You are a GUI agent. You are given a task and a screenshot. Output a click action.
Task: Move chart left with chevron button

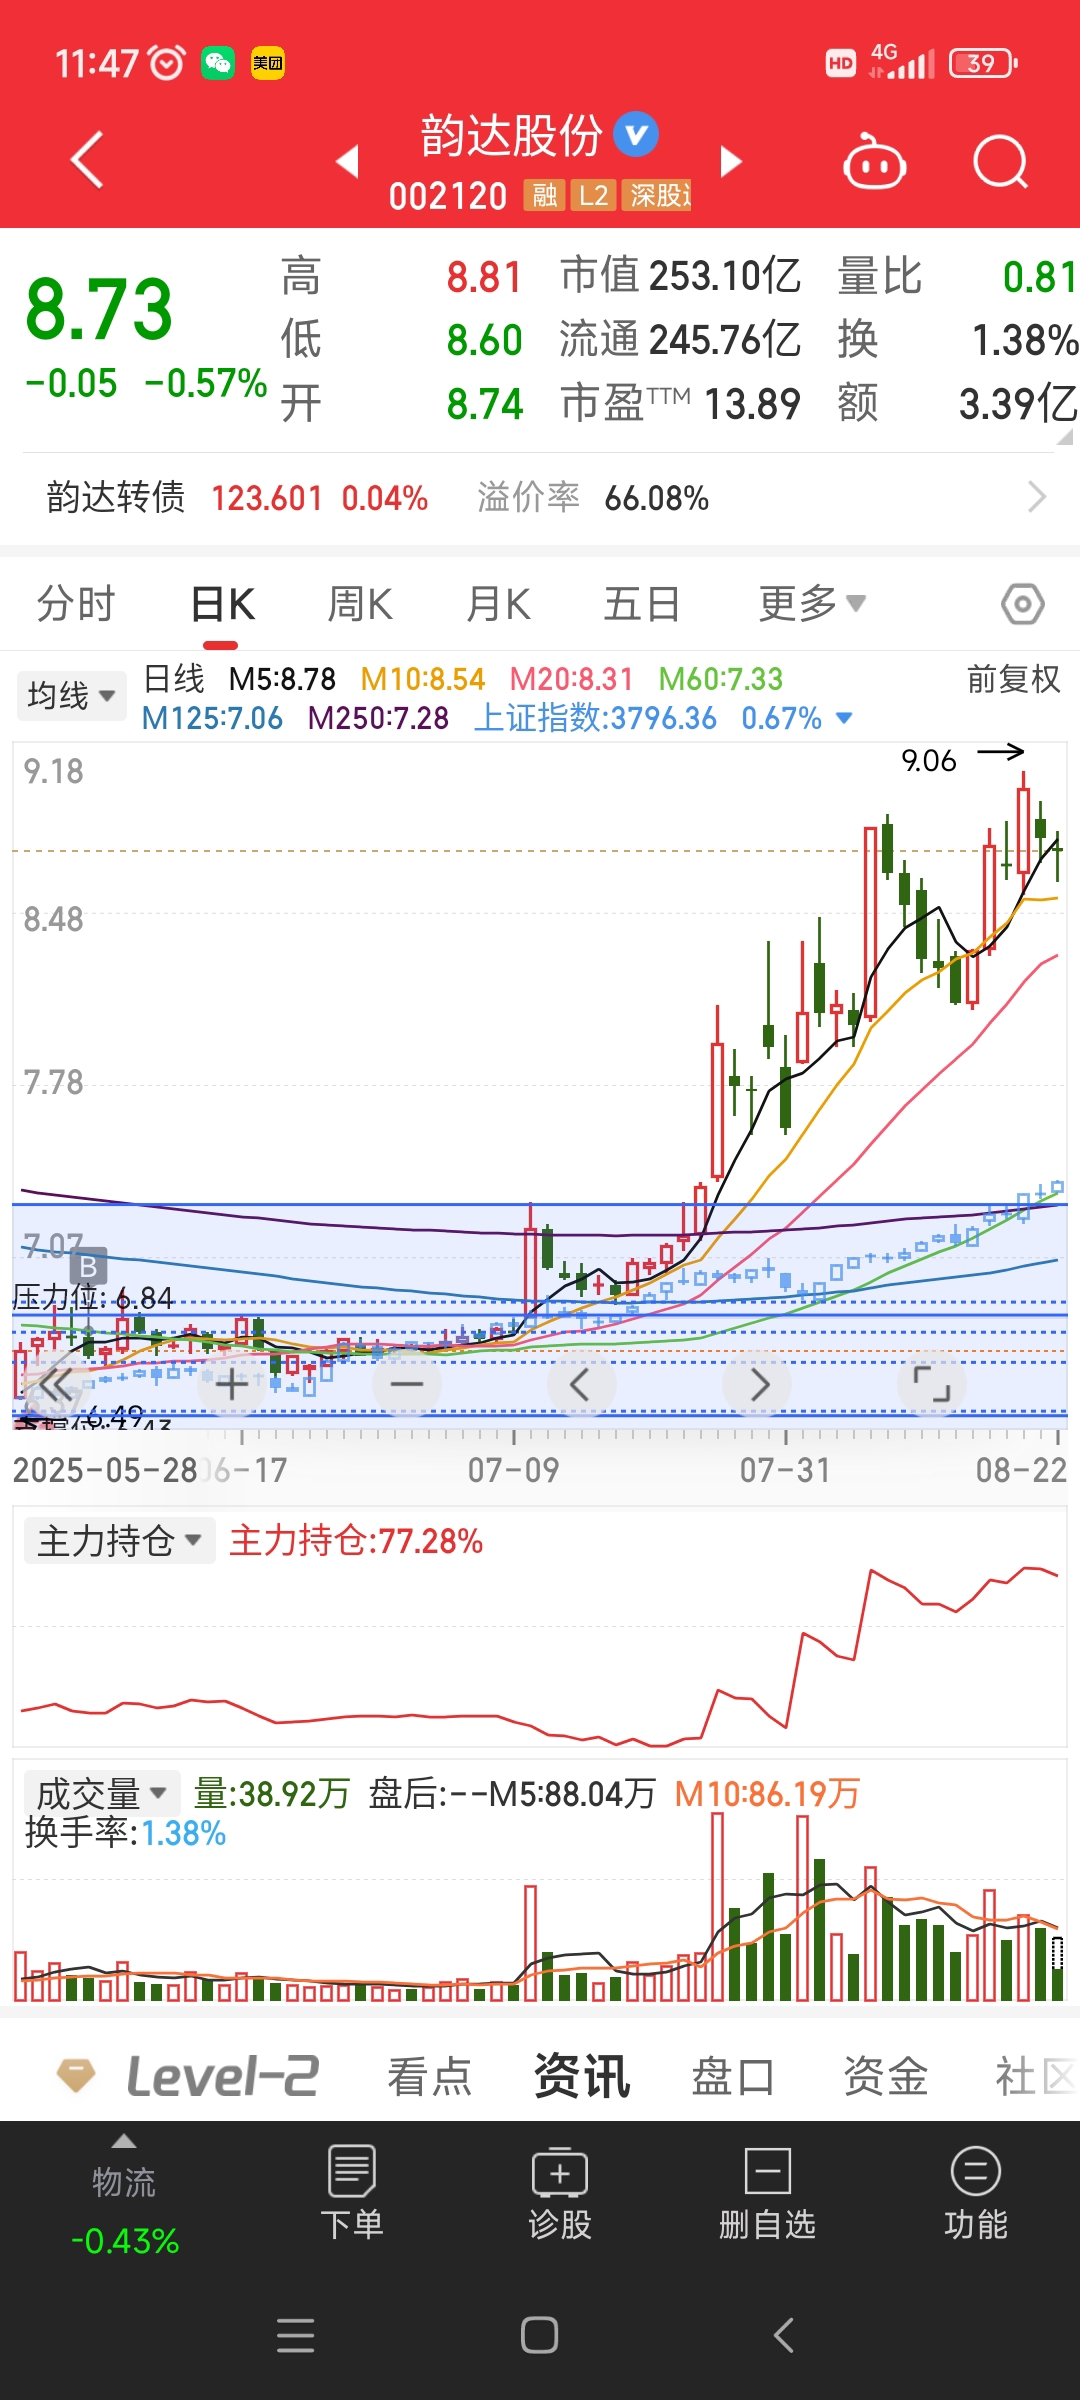[x=580, y=1385]
